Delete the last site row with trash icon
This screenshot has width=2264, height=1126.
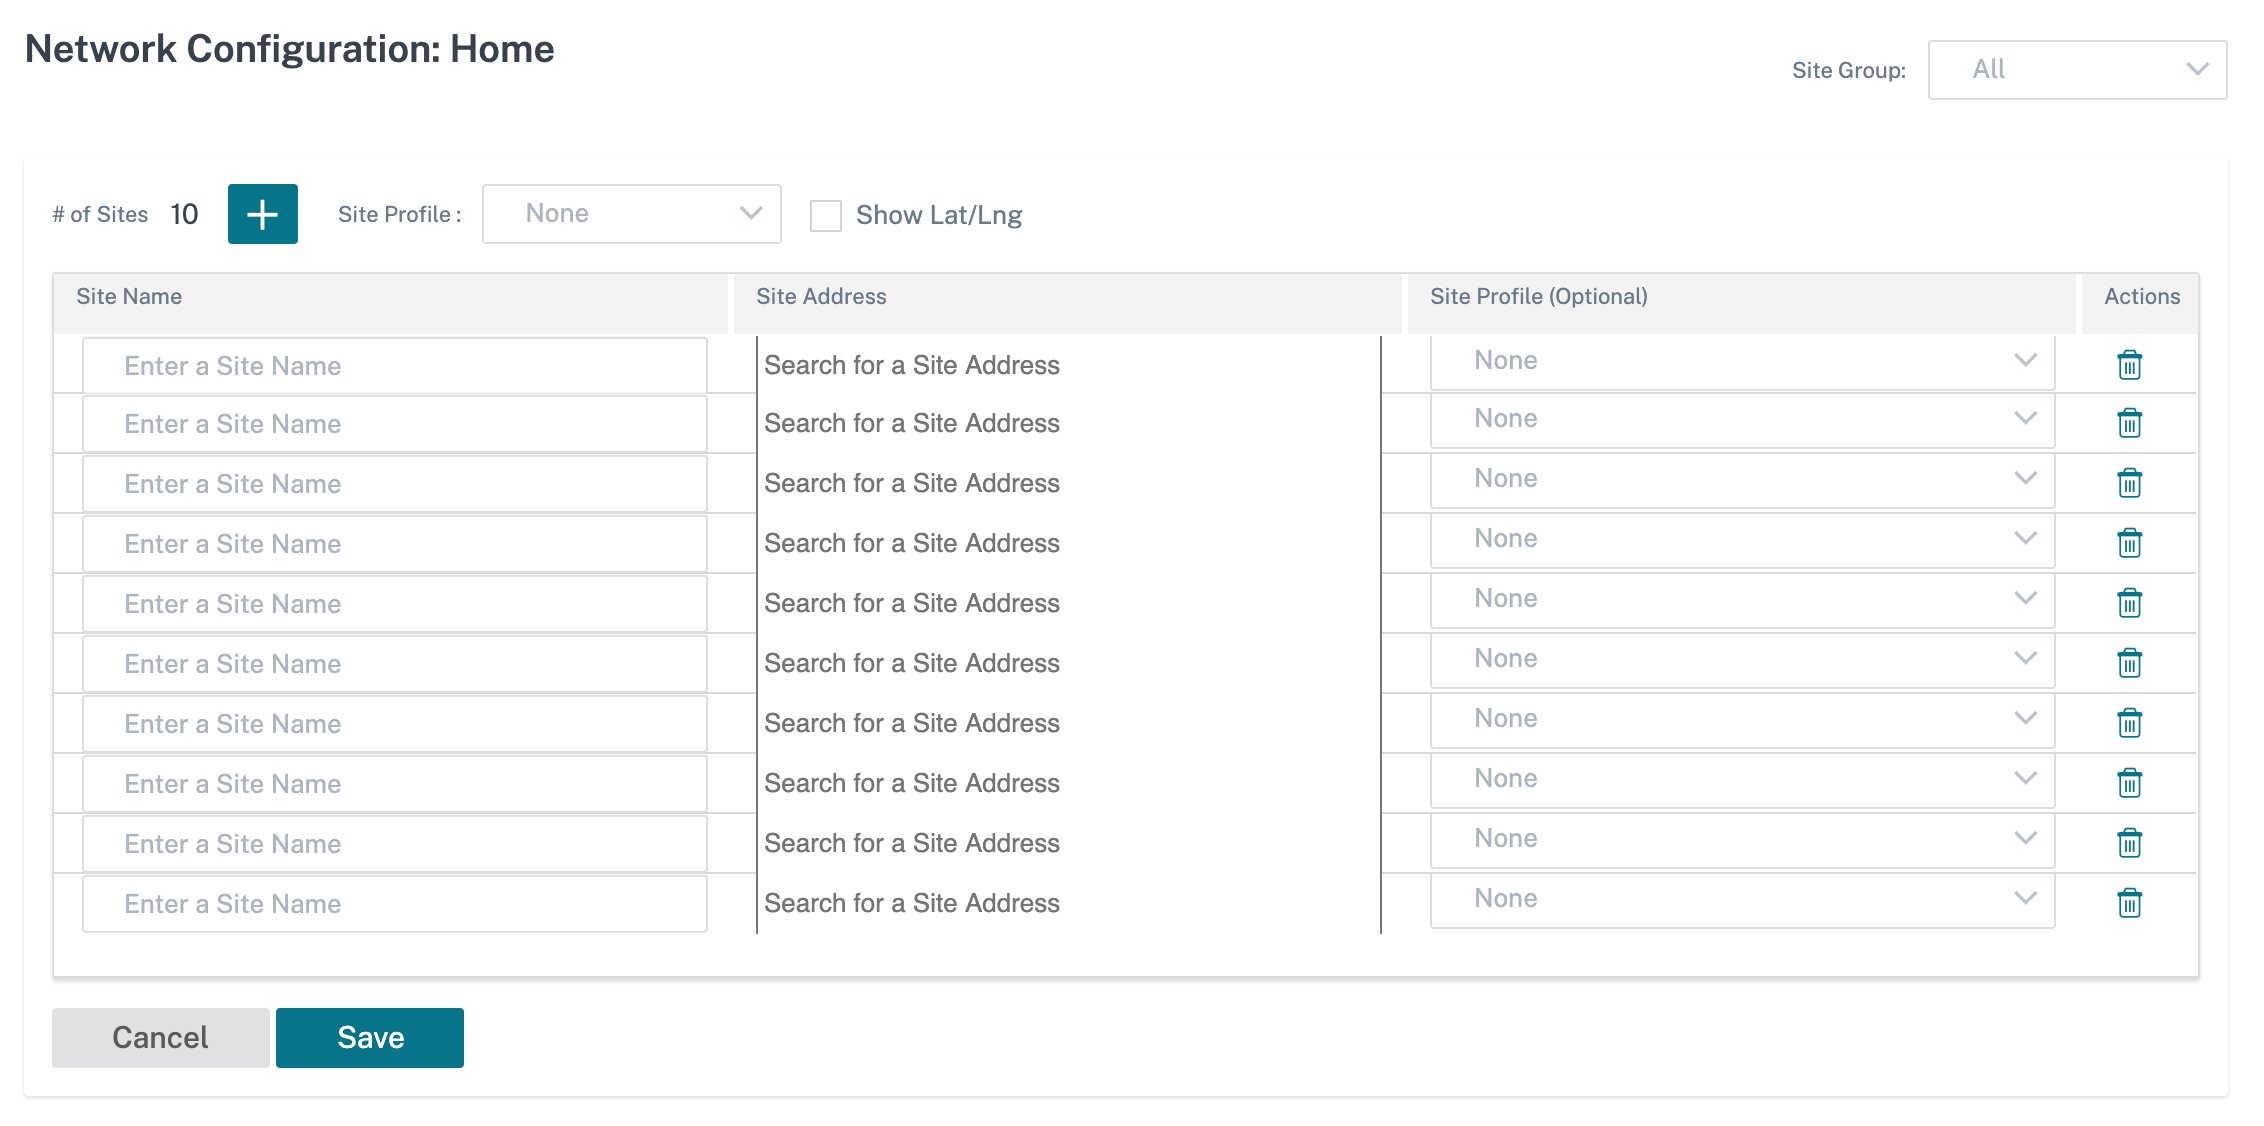pos(2129,903)
